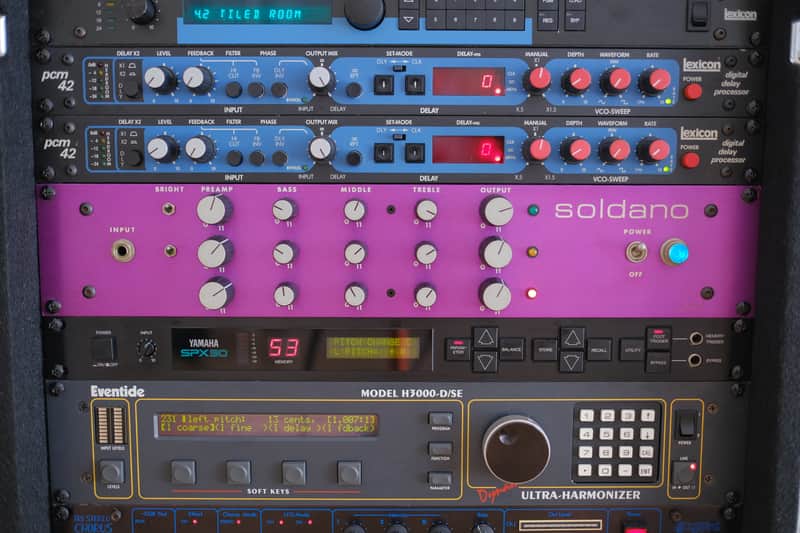The width and height of the screenshot is (800, 533).
Task: Push the Store button on the SPX90
Action: pyautogui.click(x=545, y=350)
